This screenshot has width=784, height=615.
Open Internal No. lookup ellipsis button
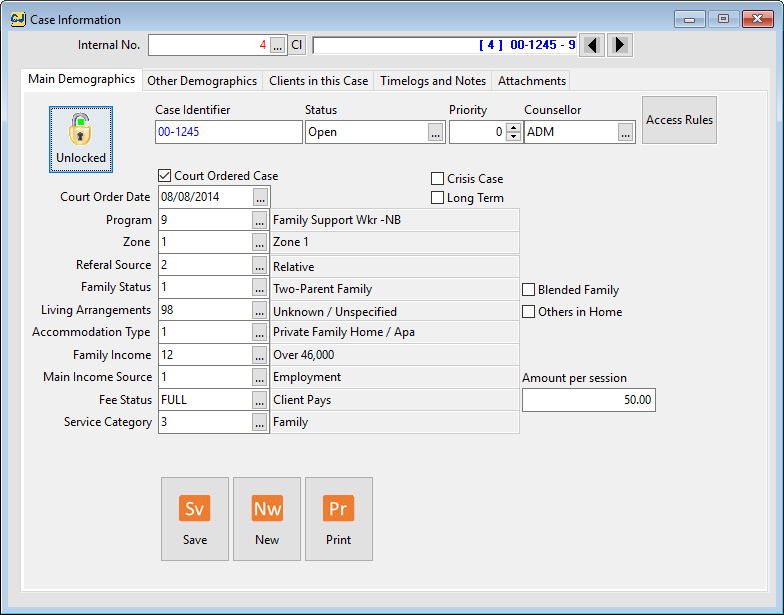pyautogui.click(x=278, y=45)
